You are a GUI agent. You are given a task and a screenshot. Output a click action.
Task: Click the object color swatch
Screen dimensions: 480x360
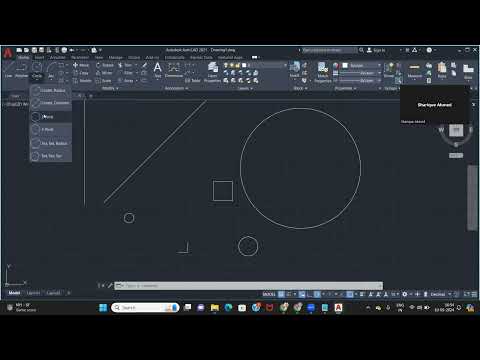(345, 65)
